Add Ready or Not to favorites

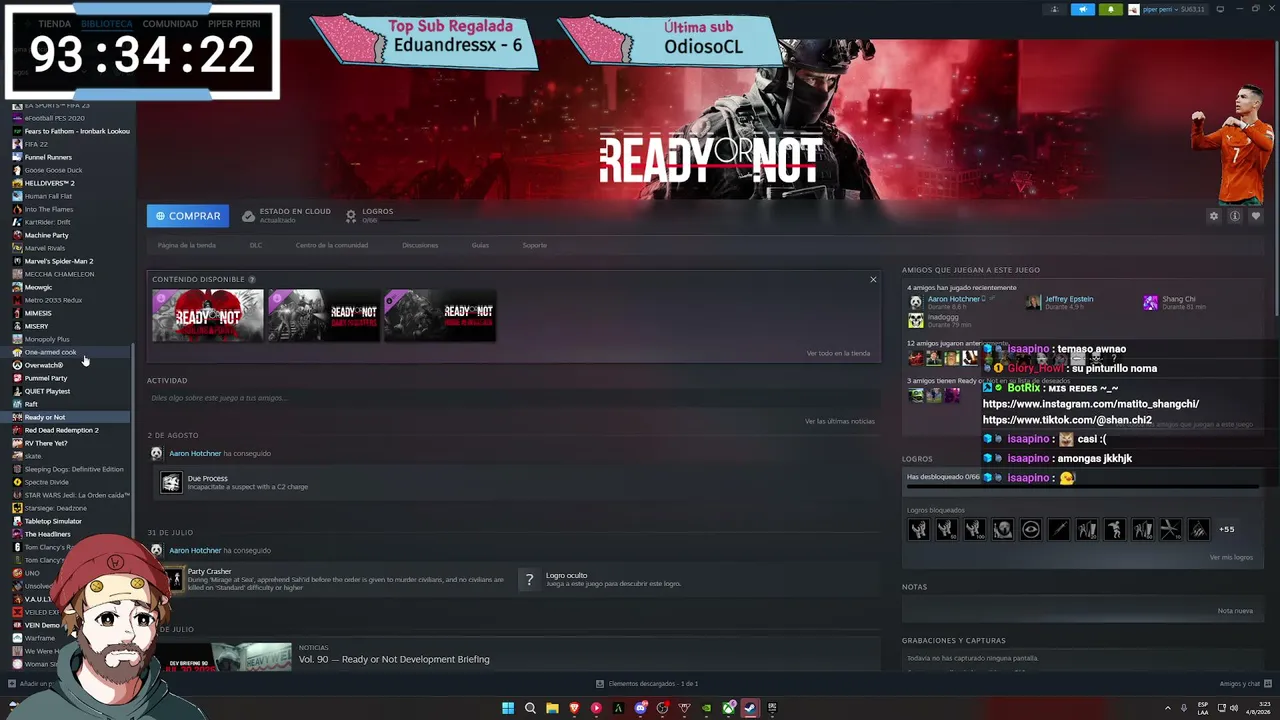1256,216
